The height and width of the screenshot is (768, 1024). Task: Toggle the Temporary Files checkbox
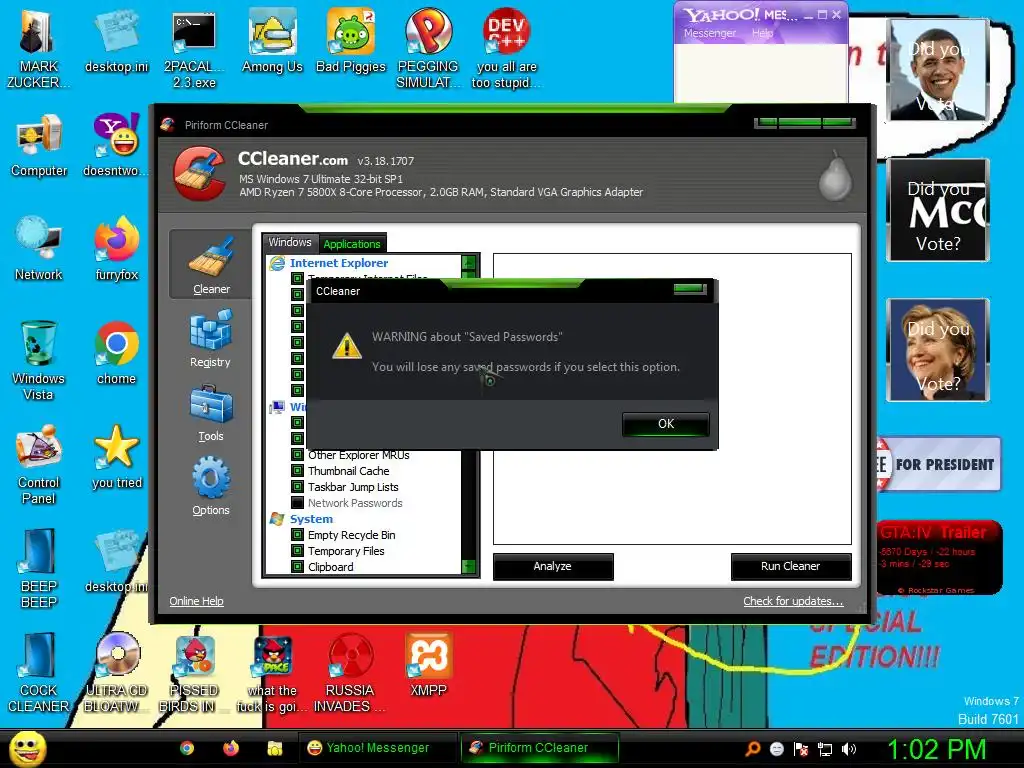pos(297,551)
